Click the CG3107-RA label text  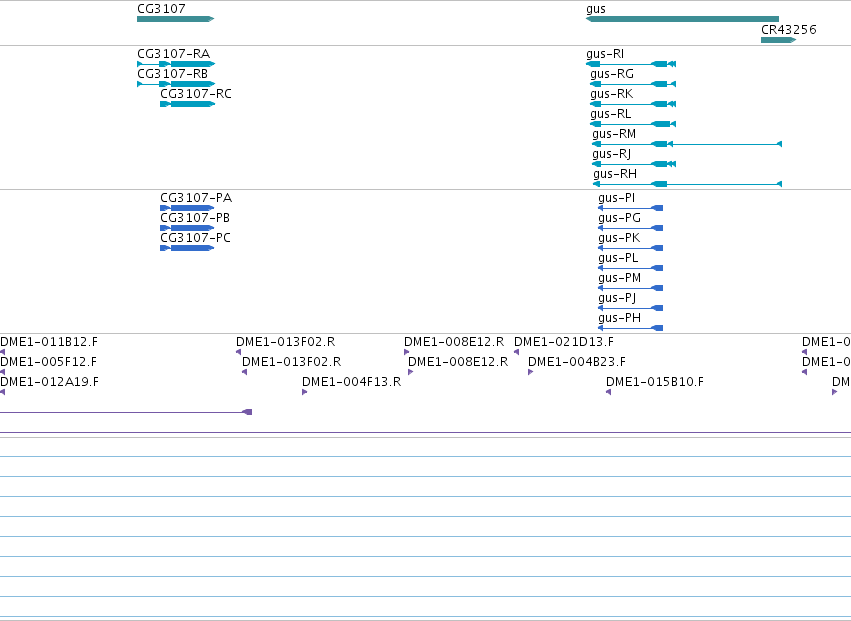click(x=174, y=54)
